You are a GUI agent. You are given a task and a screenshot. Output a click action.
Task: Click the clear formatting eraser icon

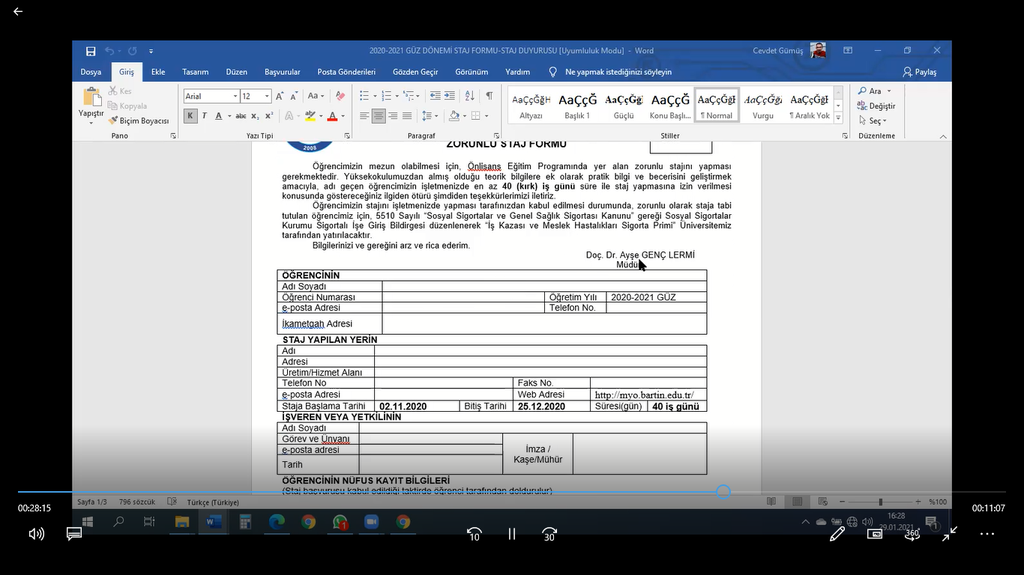340,96
